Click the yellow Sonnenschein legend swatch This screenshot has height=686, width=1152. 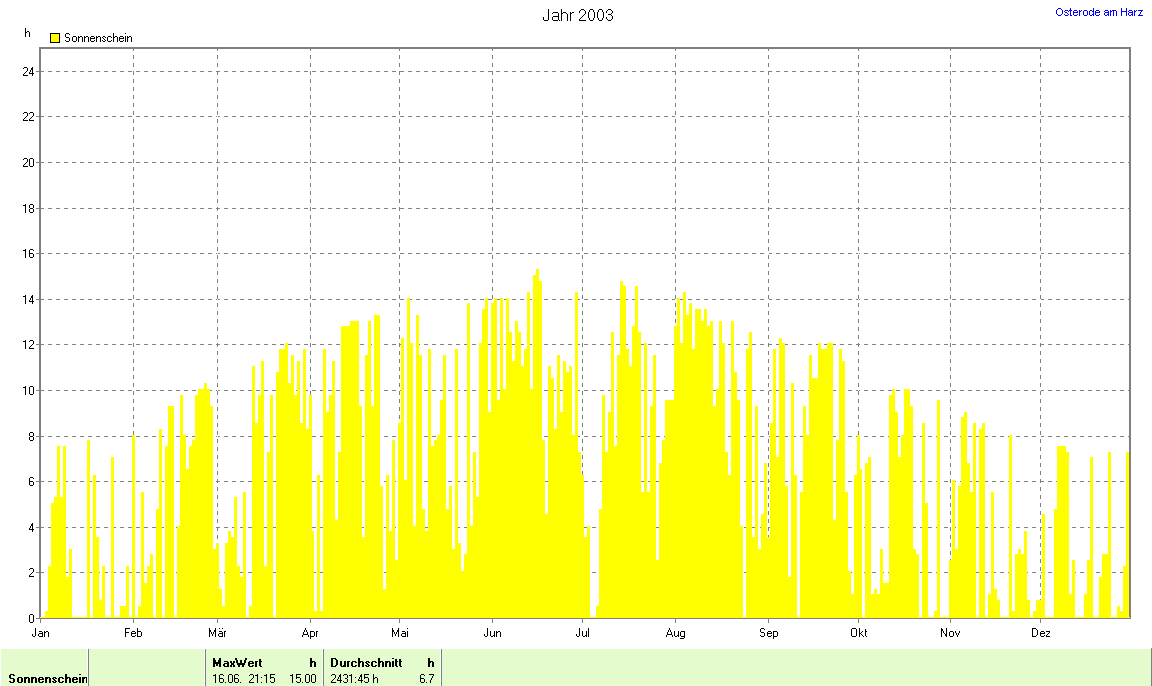point(55,38)
